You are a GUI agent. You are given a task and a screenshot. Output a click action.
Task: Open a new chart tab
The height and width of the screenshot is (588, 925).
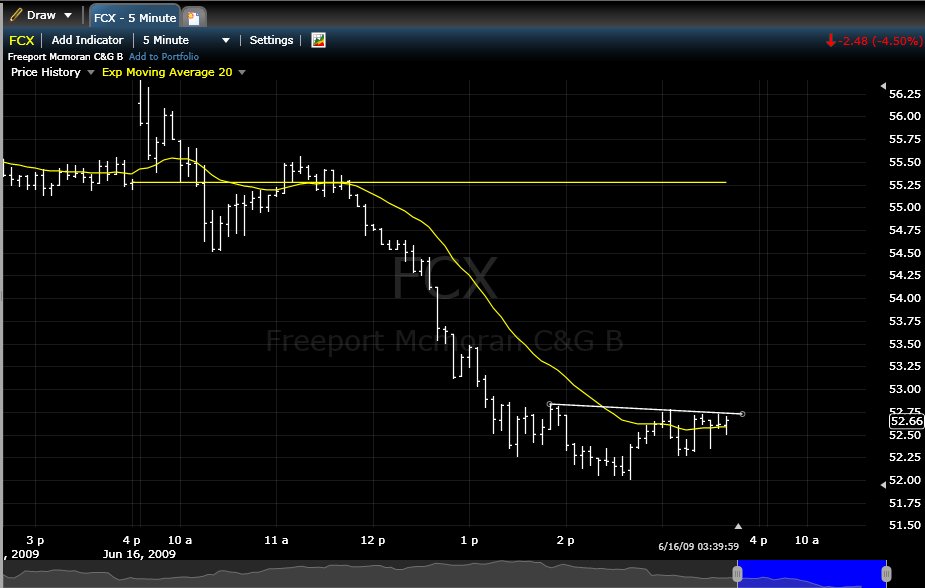(x=193, y=18)
